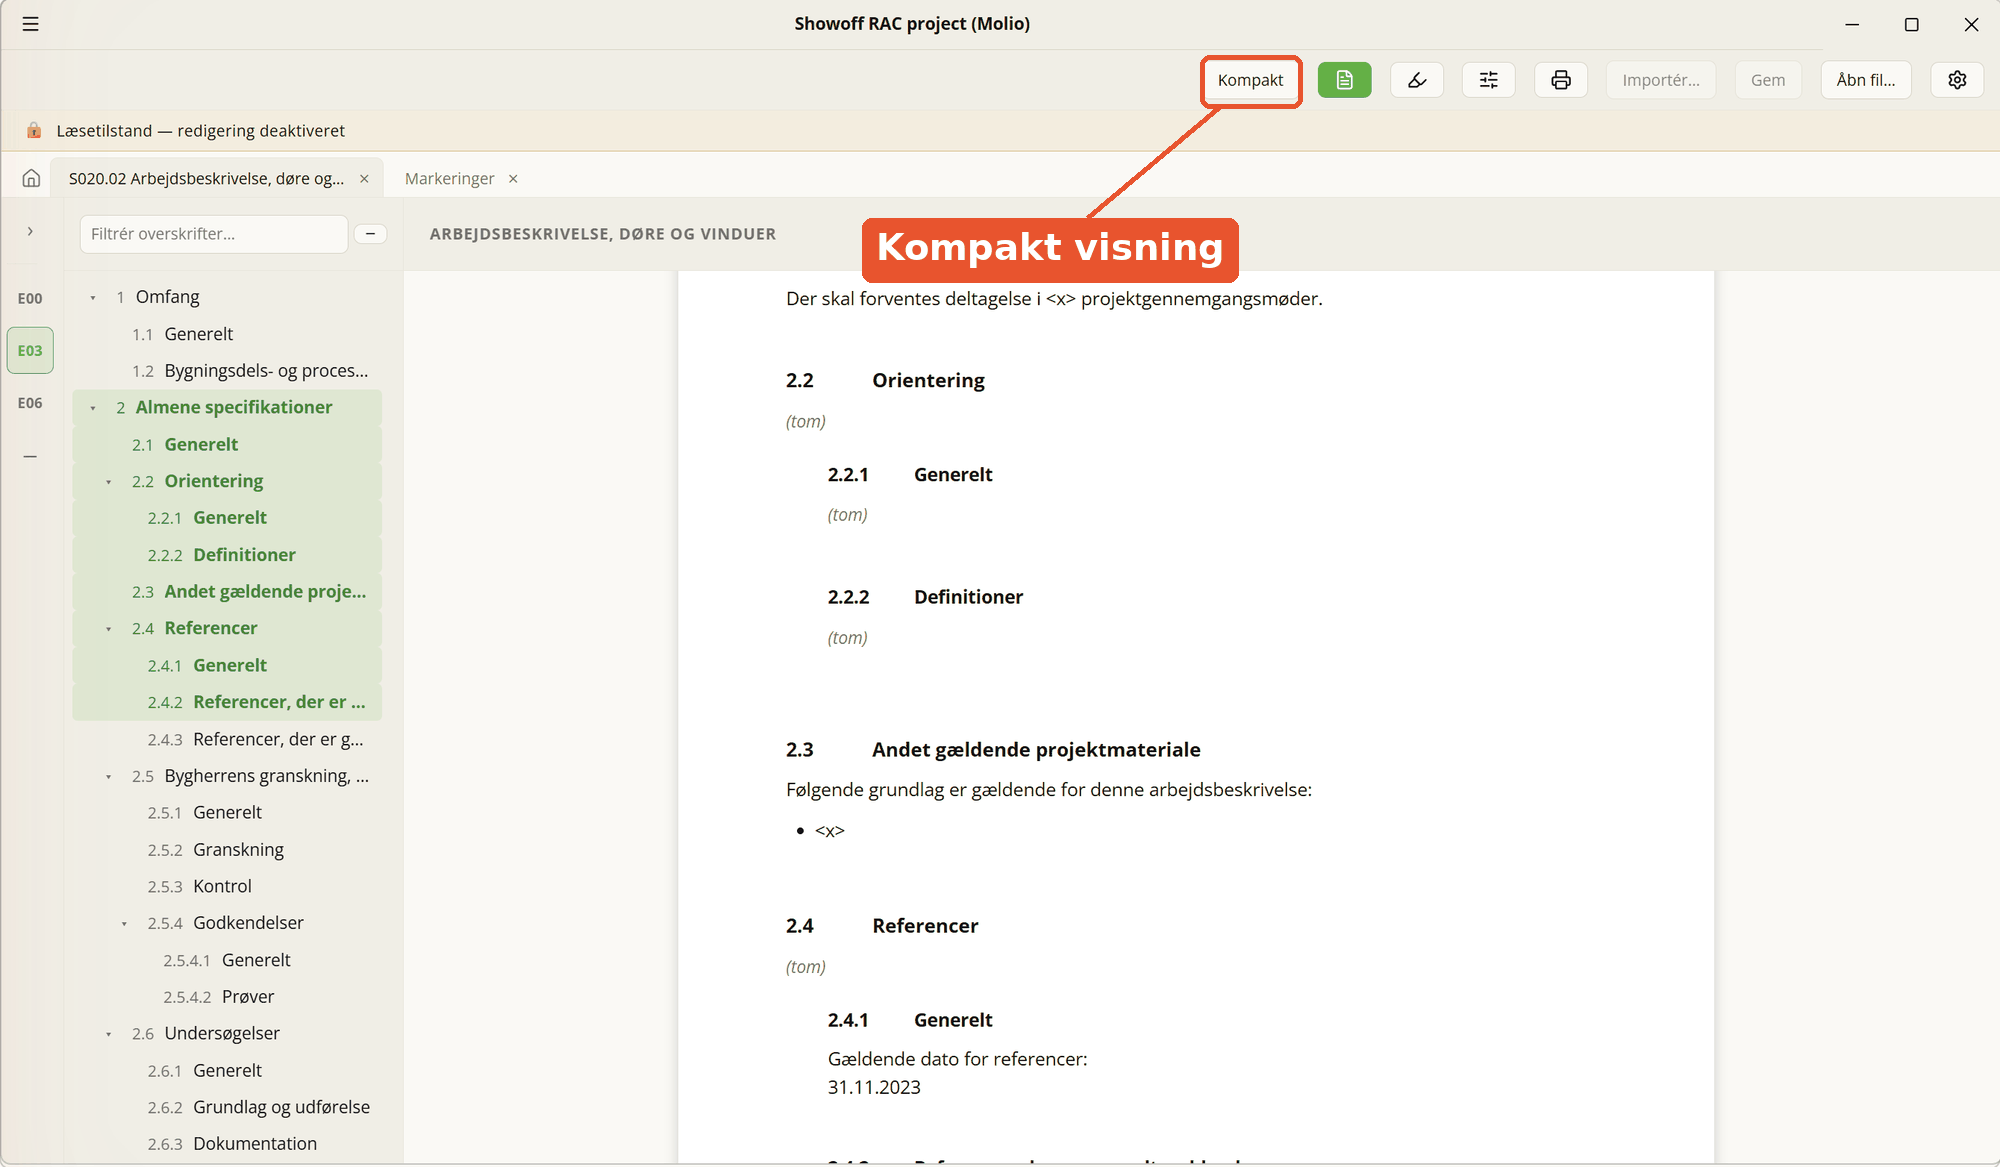Collapse the 2.2 Orientering node
The width and height of the screenshot is (2000, 1167).
[x=109, y=482]
